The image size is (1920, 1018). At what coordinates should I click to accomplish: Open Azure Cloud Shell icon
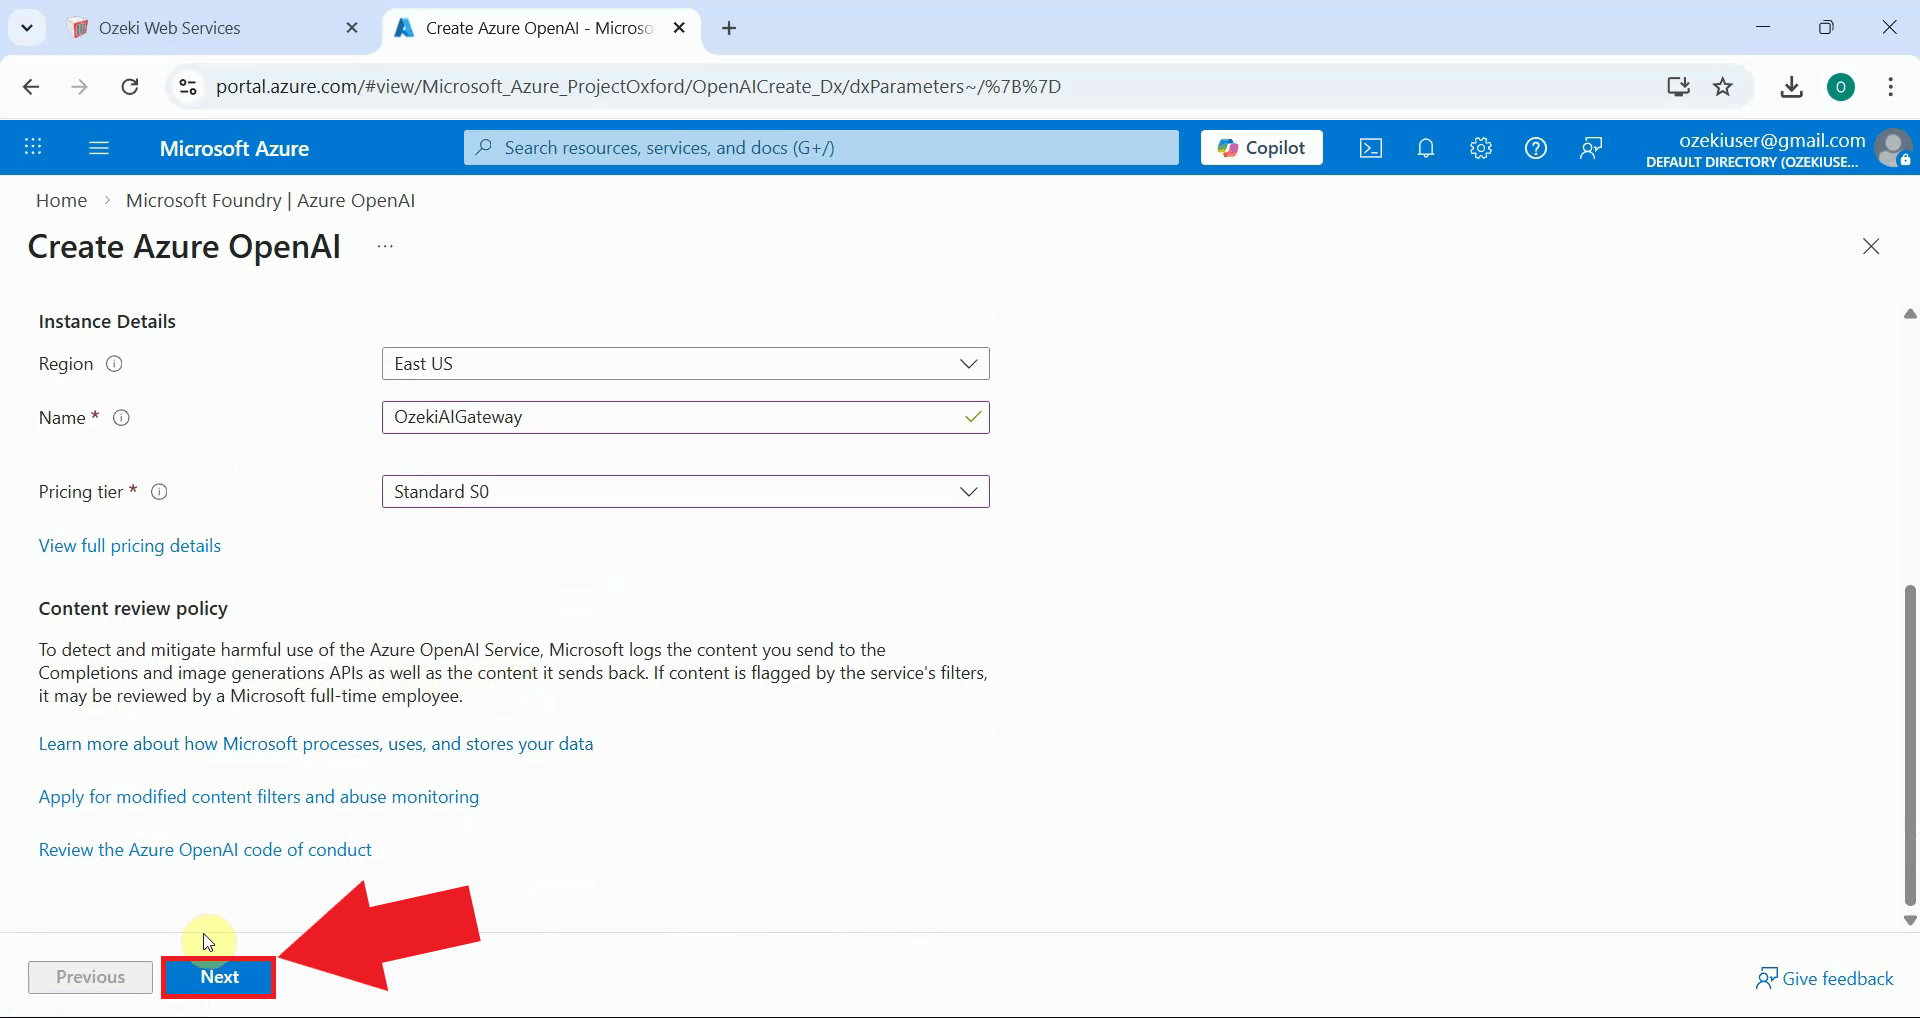pos(1370,148)
